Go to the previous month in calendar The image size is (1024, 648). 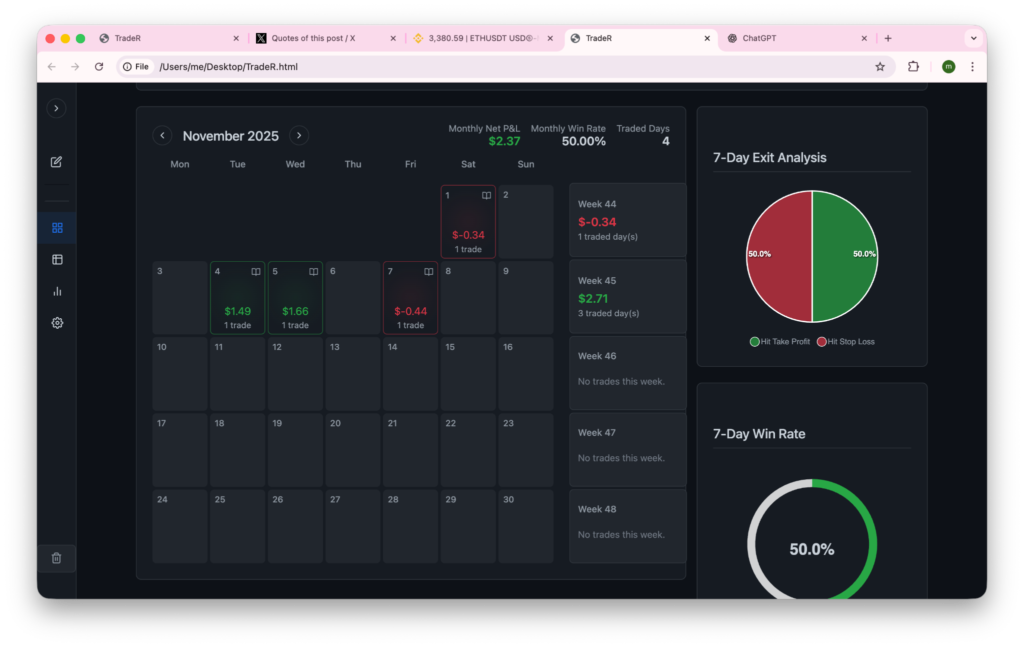click(162, 136)
